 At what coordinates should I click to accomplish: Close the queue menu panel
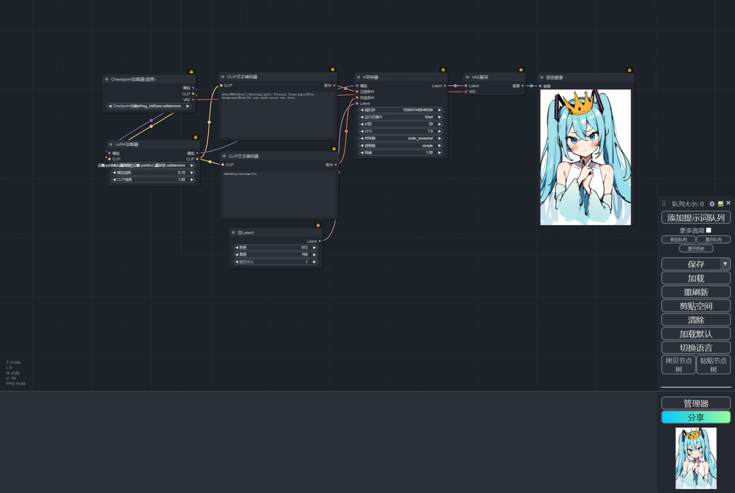(728, 203)
